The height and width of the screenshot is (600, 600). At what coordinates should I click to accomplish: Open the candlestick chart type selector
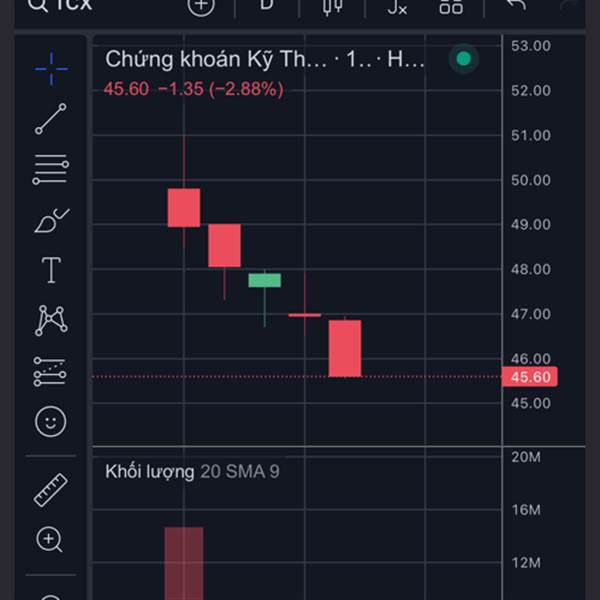[332, 6]
